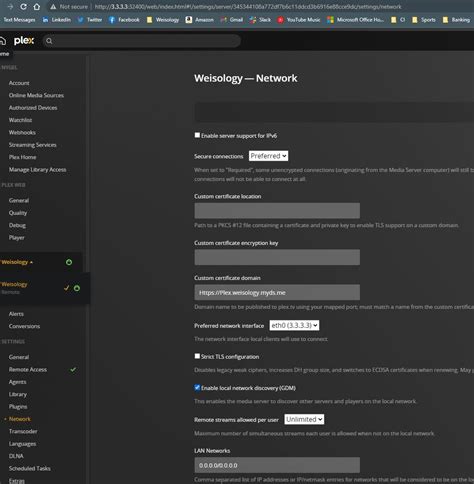Screen dimensions: 474x484
Task: Toggle Strict TLS configuration checkbox
Action: point(197,356)
